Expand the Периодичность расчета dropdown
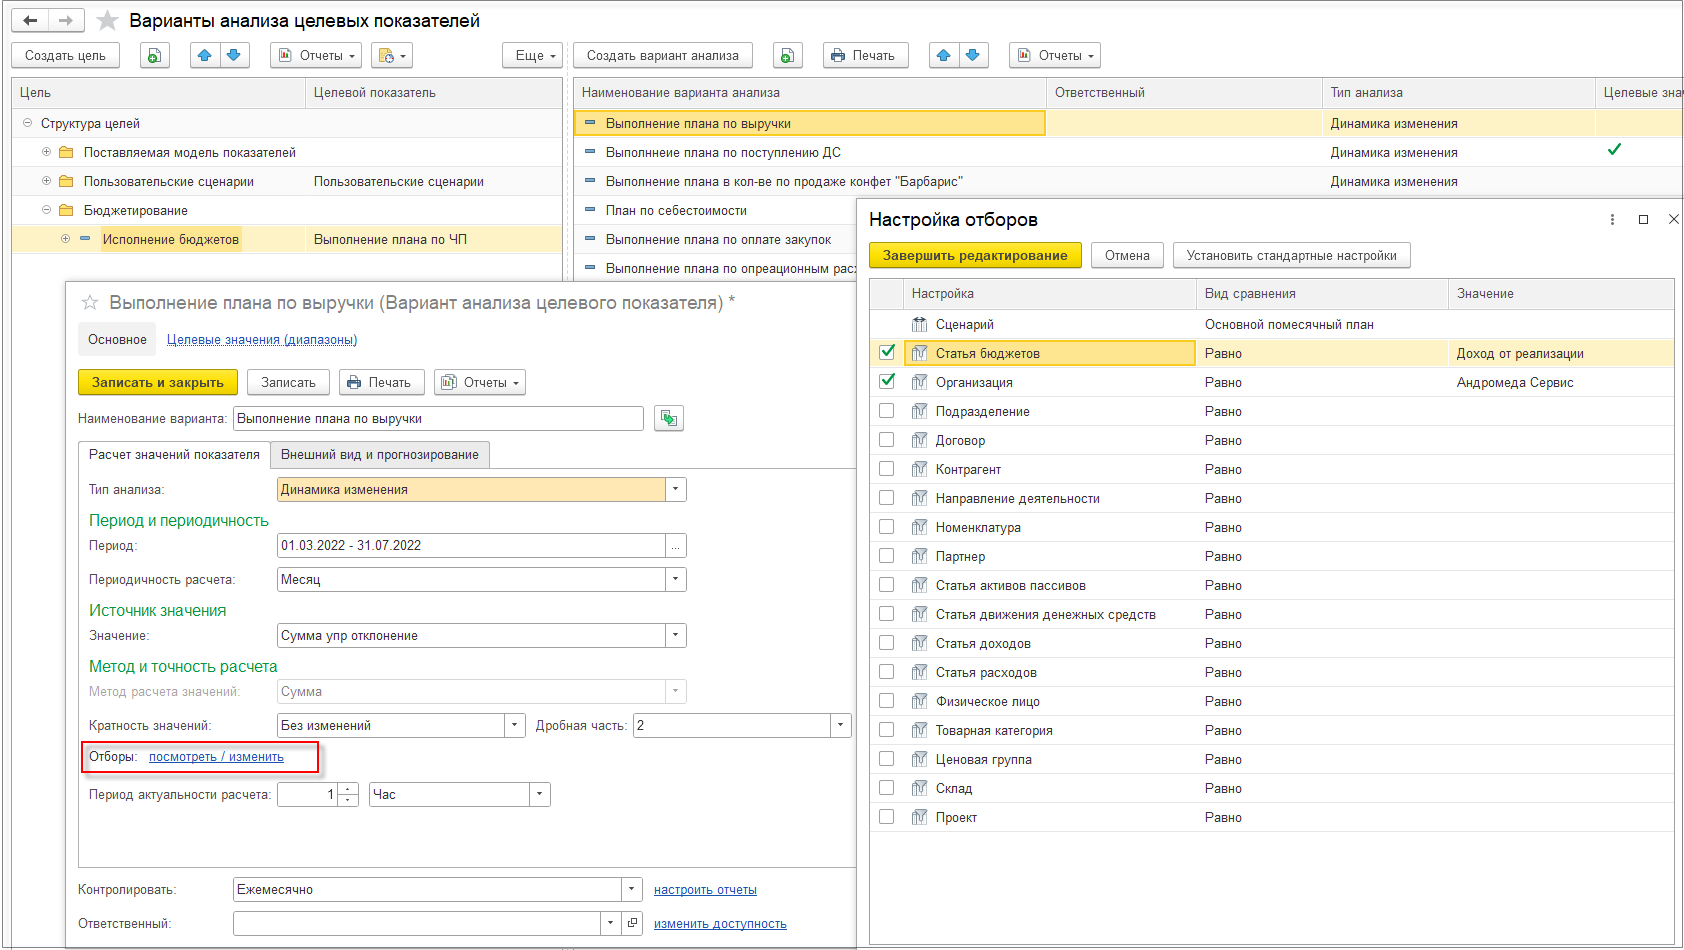This screenshot has height=950, width=1684. (676, 580)
